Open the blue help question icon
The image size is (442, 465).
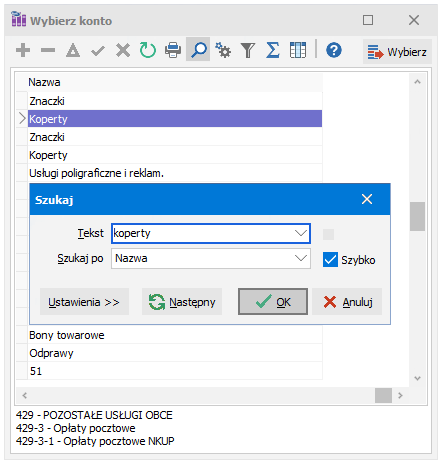point(334,50)
